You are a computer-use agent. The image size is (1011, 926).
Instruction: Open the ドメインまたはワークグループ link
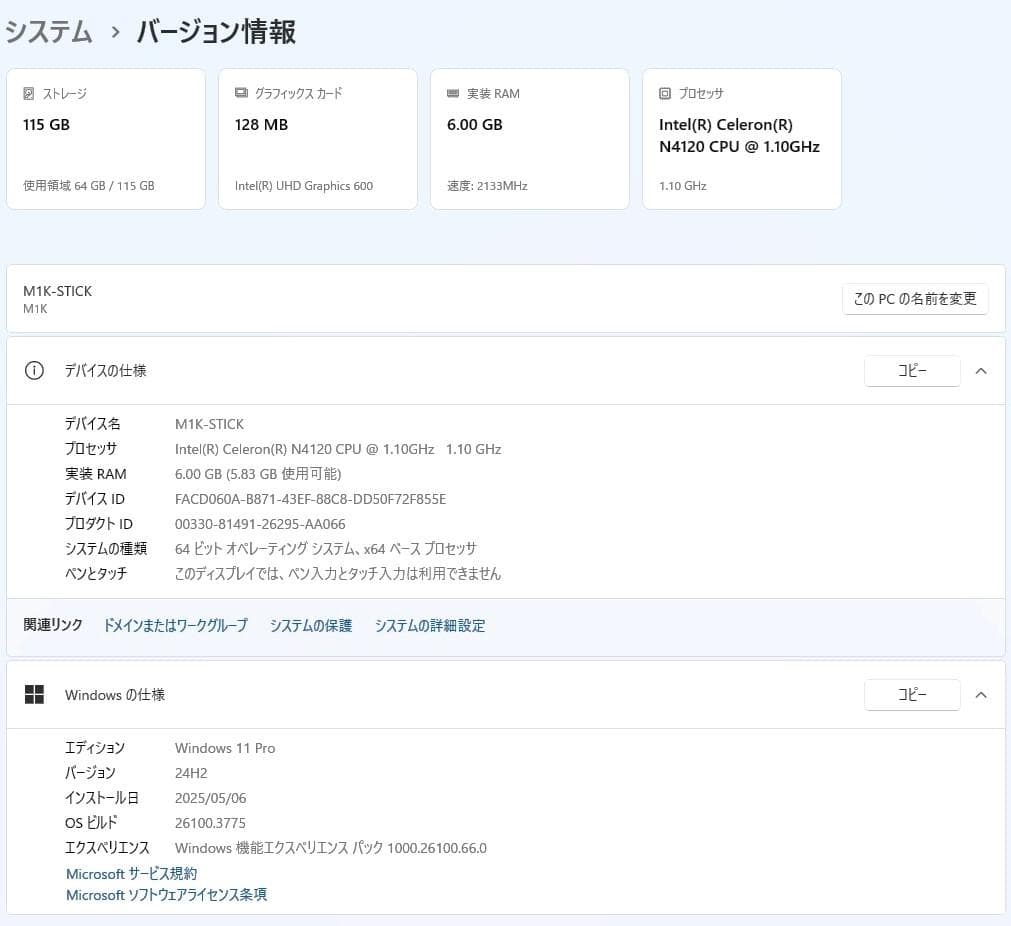[175, 624]
